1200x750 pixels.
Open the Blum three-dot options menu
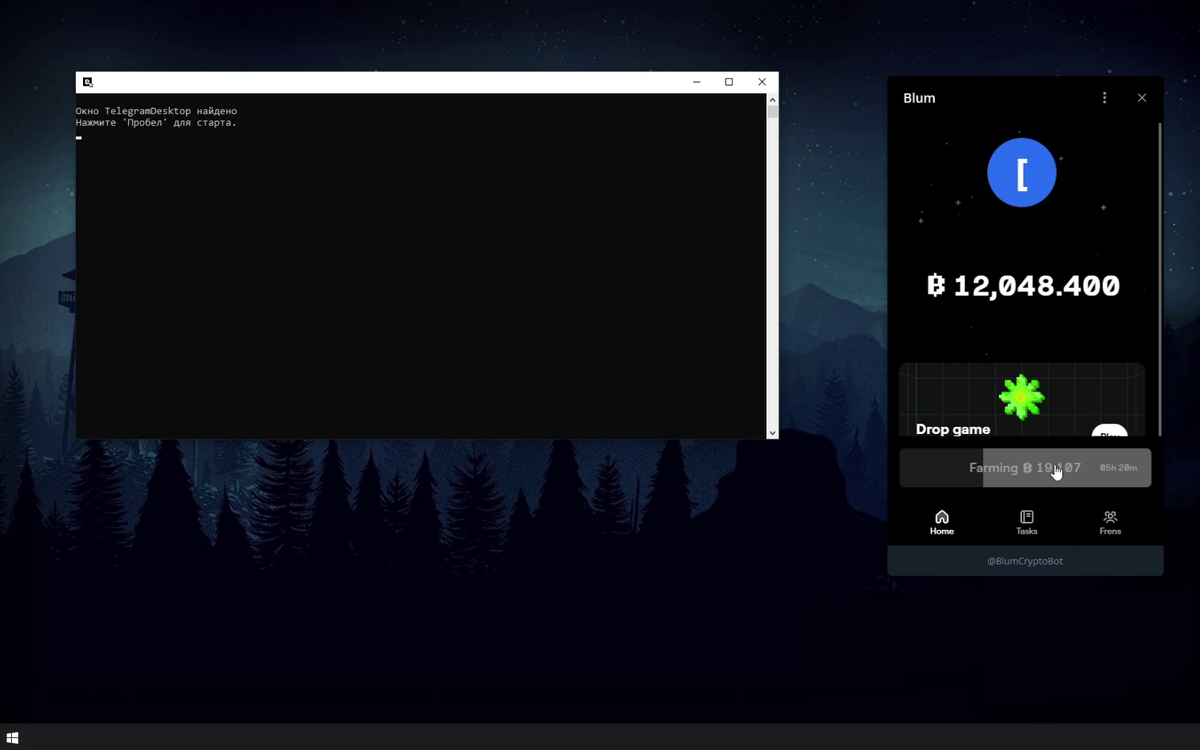click(1104, 98)
